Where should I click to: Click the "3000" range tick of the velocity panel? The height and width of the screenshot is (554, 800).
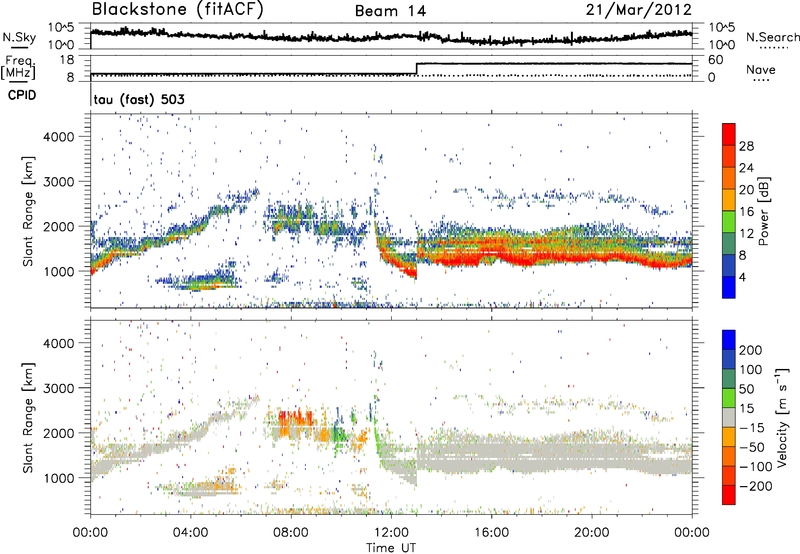[x=59, y=388]
